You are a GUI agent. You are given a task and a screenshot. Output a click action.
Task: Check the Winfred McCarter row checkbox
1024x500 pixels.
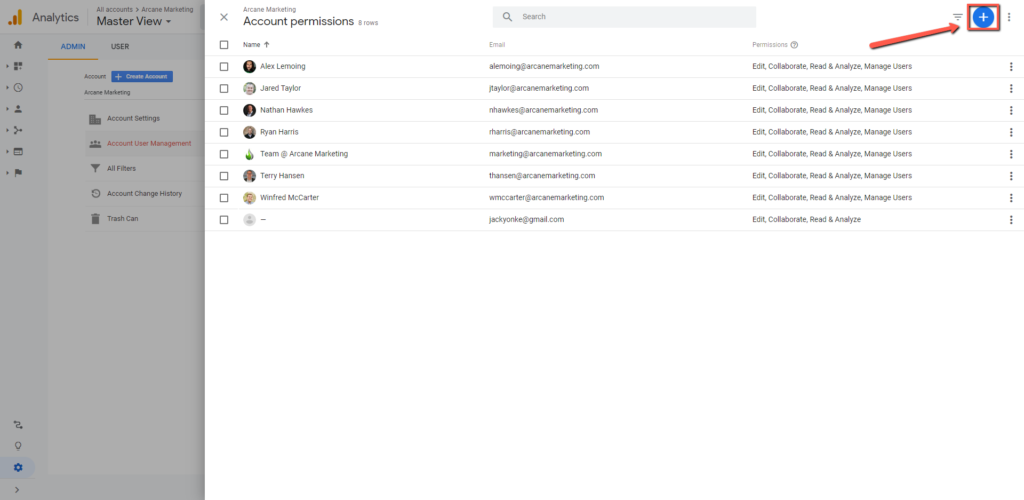click(x=224, y=198)
